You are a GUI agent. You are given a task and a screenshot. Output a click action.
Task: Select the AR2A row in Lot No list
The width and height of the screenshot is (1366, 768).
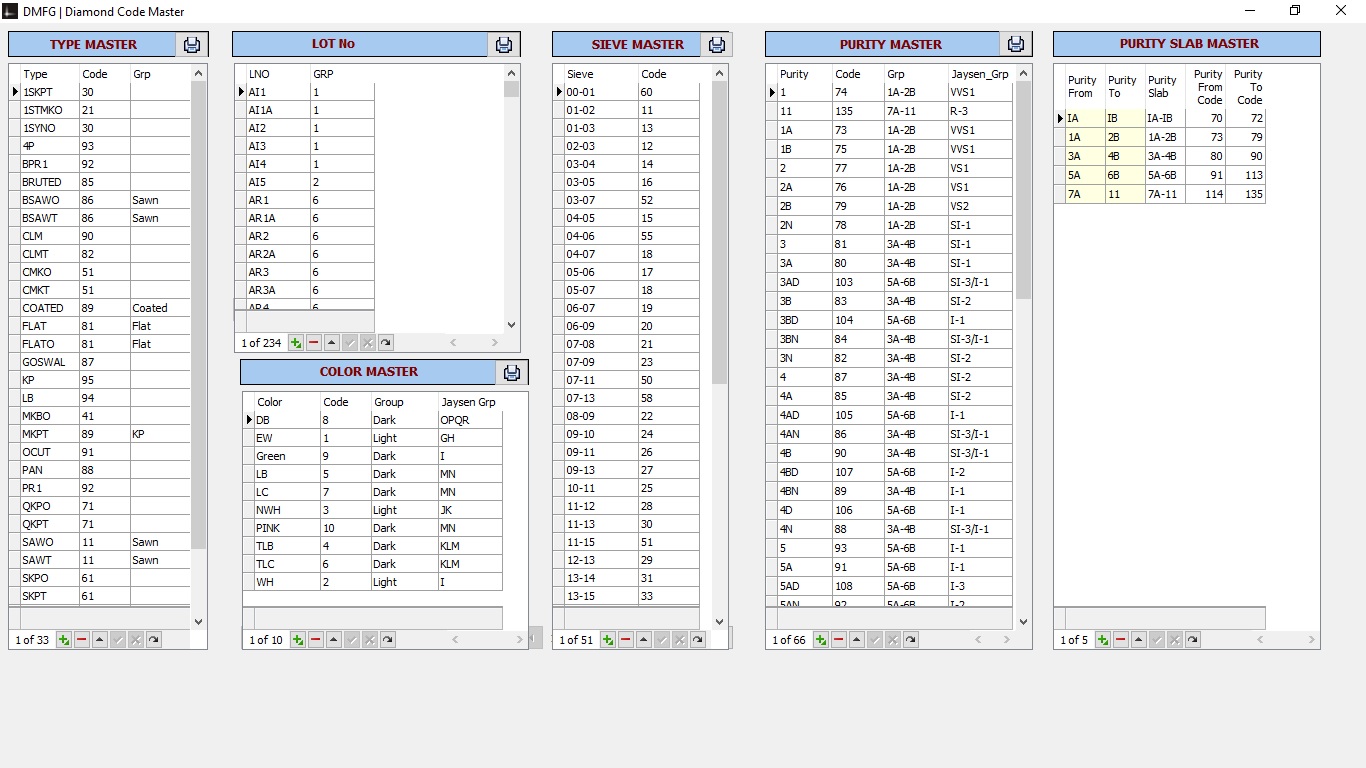(x=305, y=254)
